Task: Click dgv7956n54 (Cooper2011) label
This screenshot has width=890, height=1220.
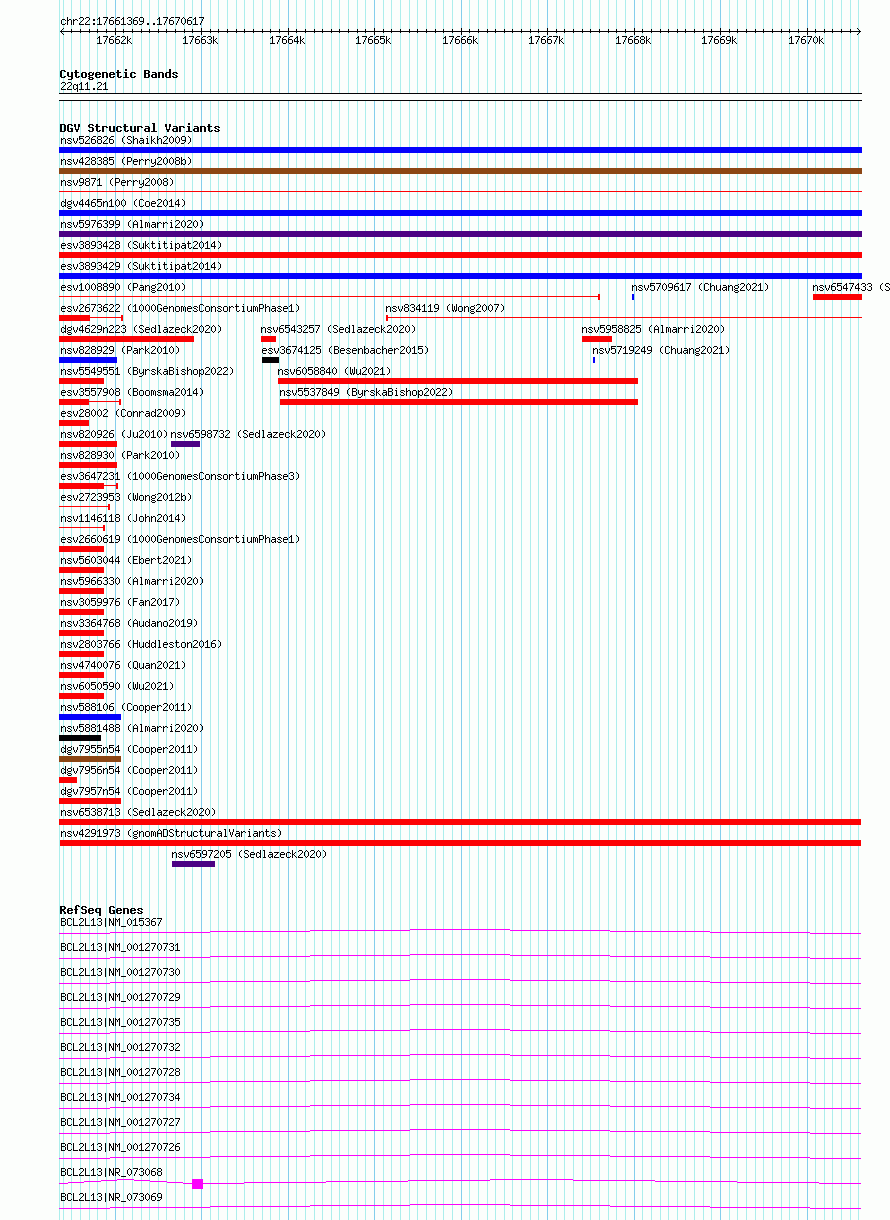Action: [x=129, y=770]
